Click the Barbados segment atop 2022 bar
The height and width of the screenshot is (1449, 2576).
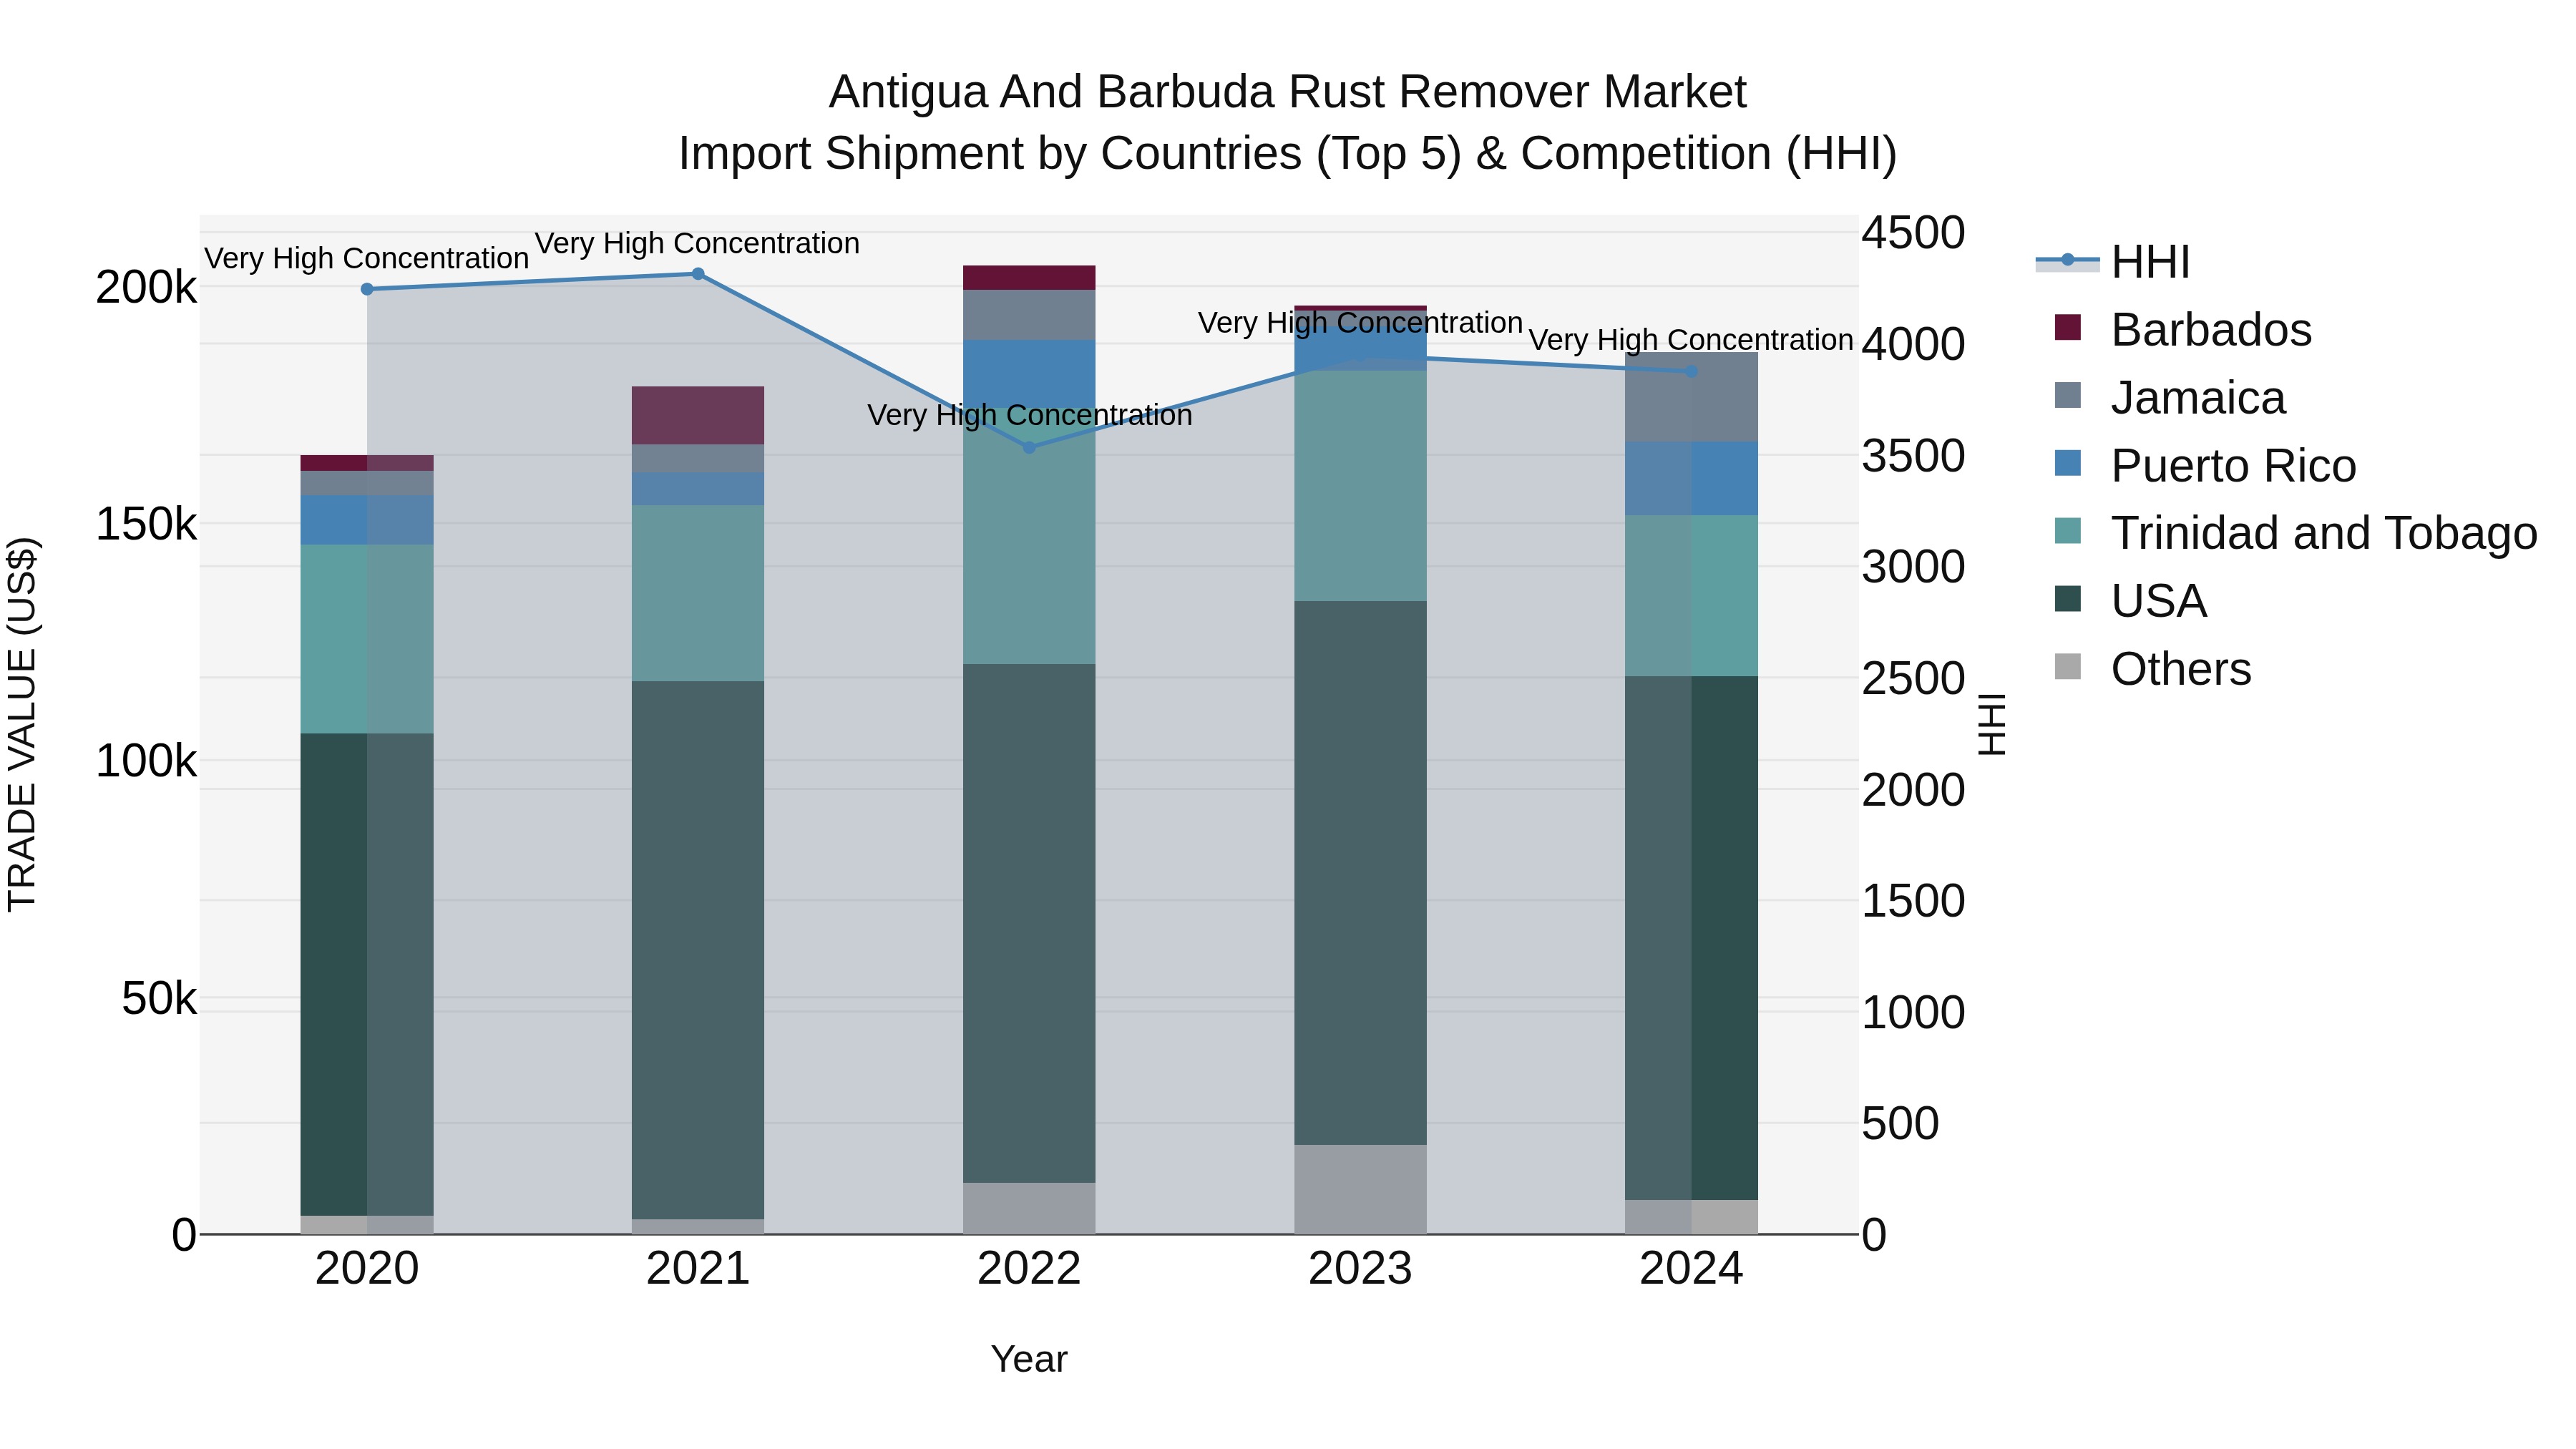(x=1029, y=278)
